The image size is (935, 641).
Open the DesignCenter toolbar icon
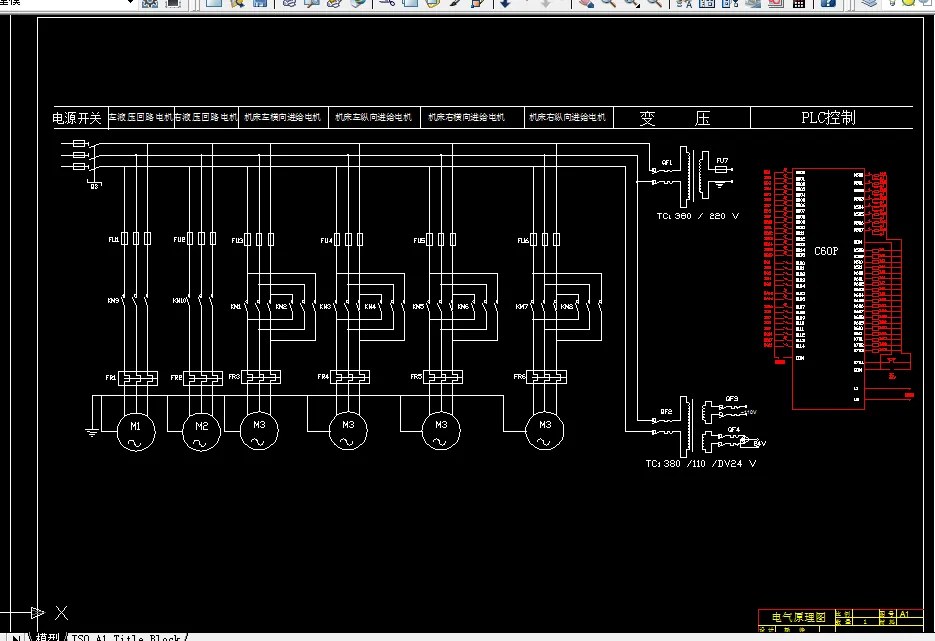point(707,3)
